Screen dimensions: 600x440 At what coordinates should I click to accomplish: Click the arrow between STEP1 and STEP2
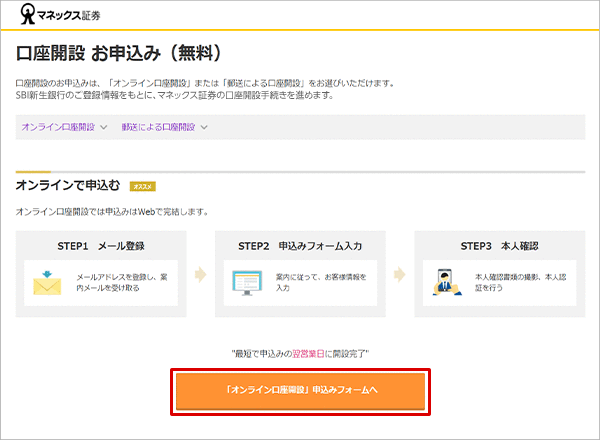200,274
